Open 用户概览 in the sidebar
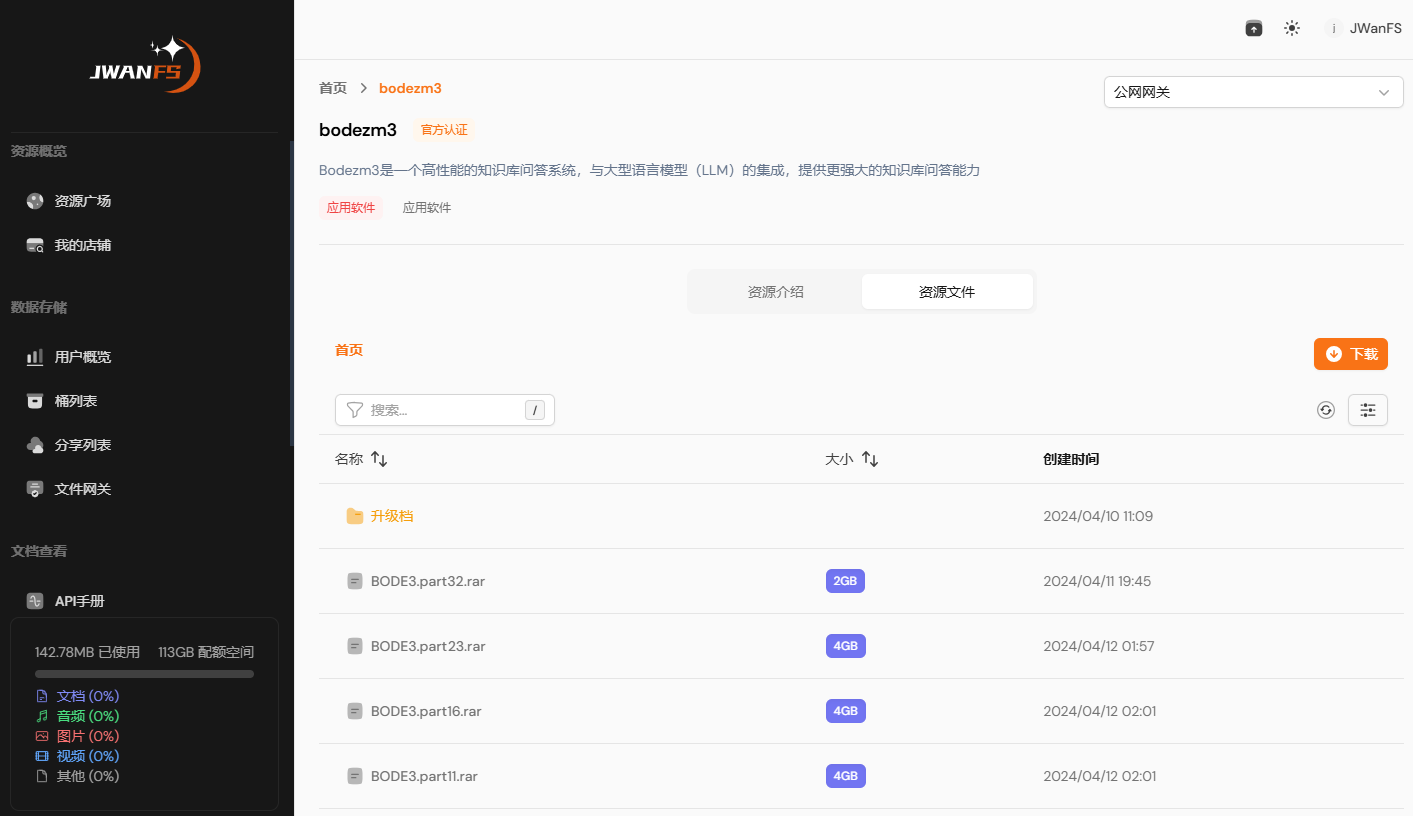The height and width of the screenshot is (816, 1413). (x=83, y=357)
